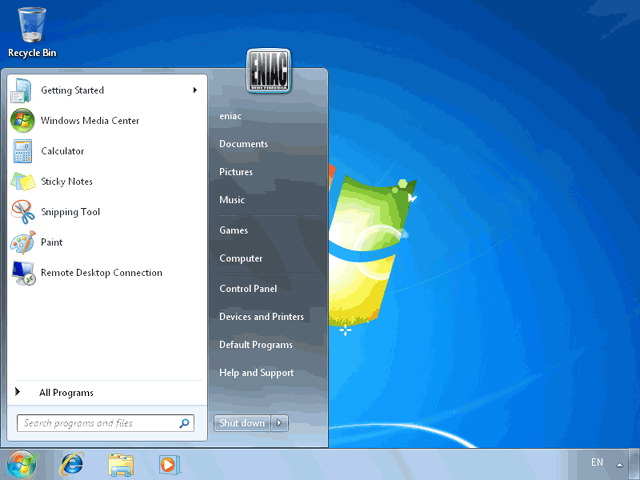Click the ENIAC user account picture
The width and height of the screenshot is (640, 480).
[268, 72]
